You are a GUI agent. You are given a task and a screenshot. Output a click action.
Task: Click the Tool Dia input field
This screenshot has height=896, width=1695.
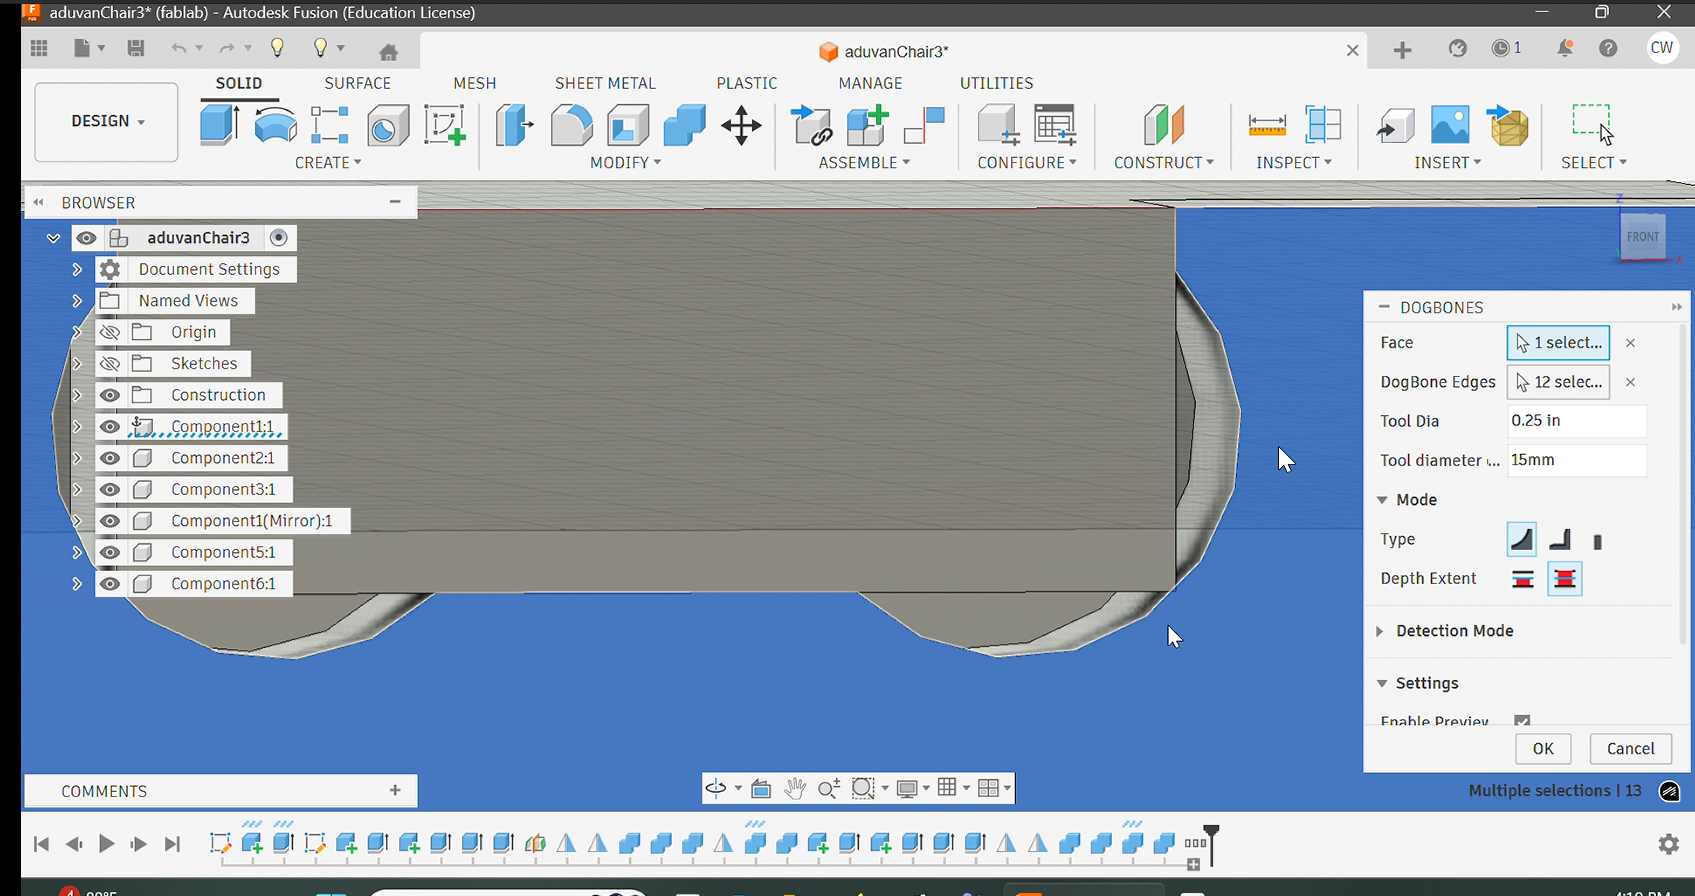(x=1575, y=421)
